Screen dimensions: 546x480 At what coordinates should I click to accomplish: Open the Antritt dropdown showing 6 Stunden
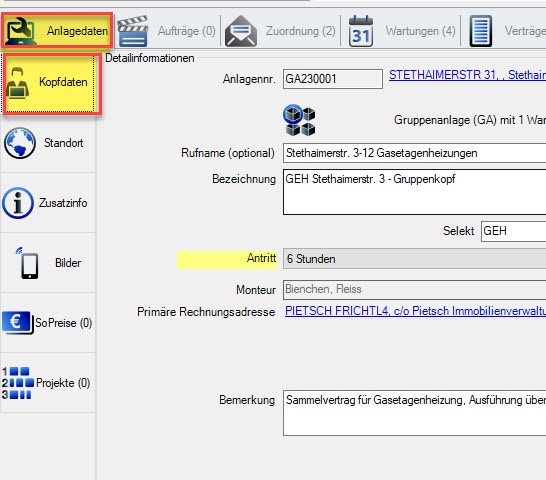[414, 259]
